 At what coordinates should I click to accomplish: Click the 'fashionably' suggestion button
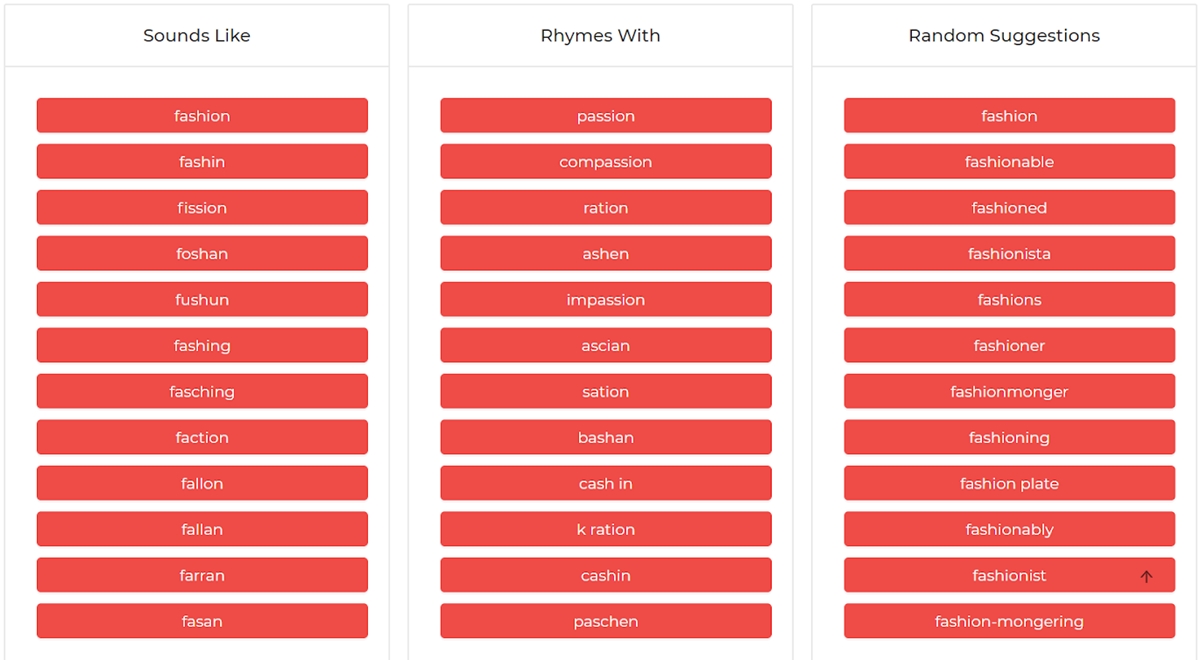[x=1009, y=530]
